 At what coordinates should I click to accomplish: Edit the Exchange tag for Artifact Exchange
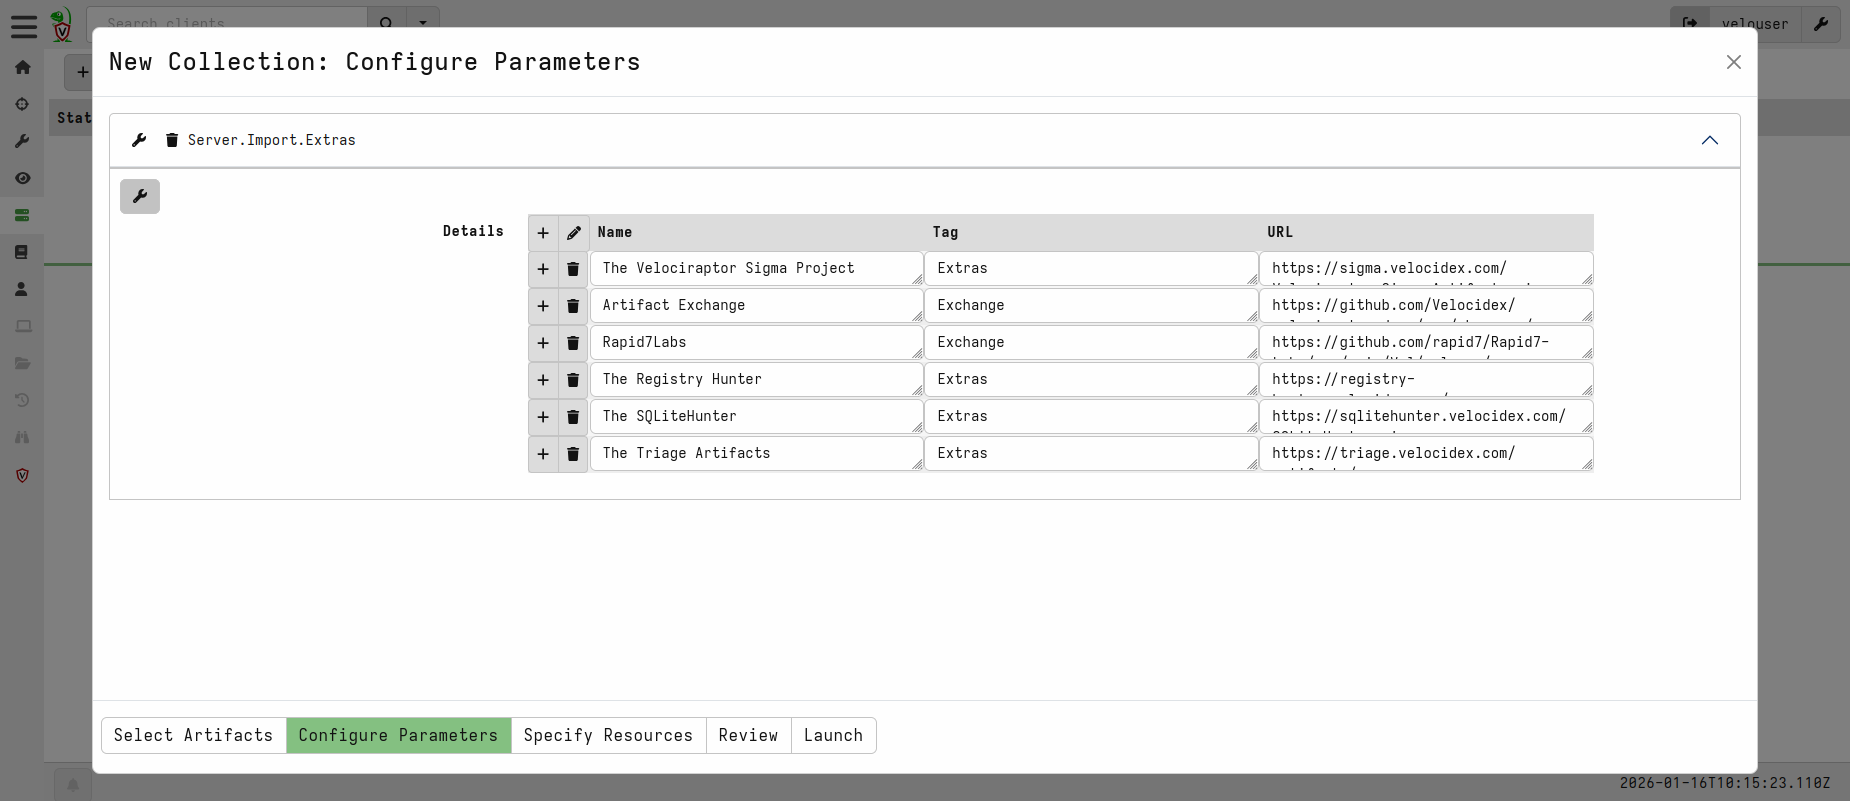point(1092,306)
